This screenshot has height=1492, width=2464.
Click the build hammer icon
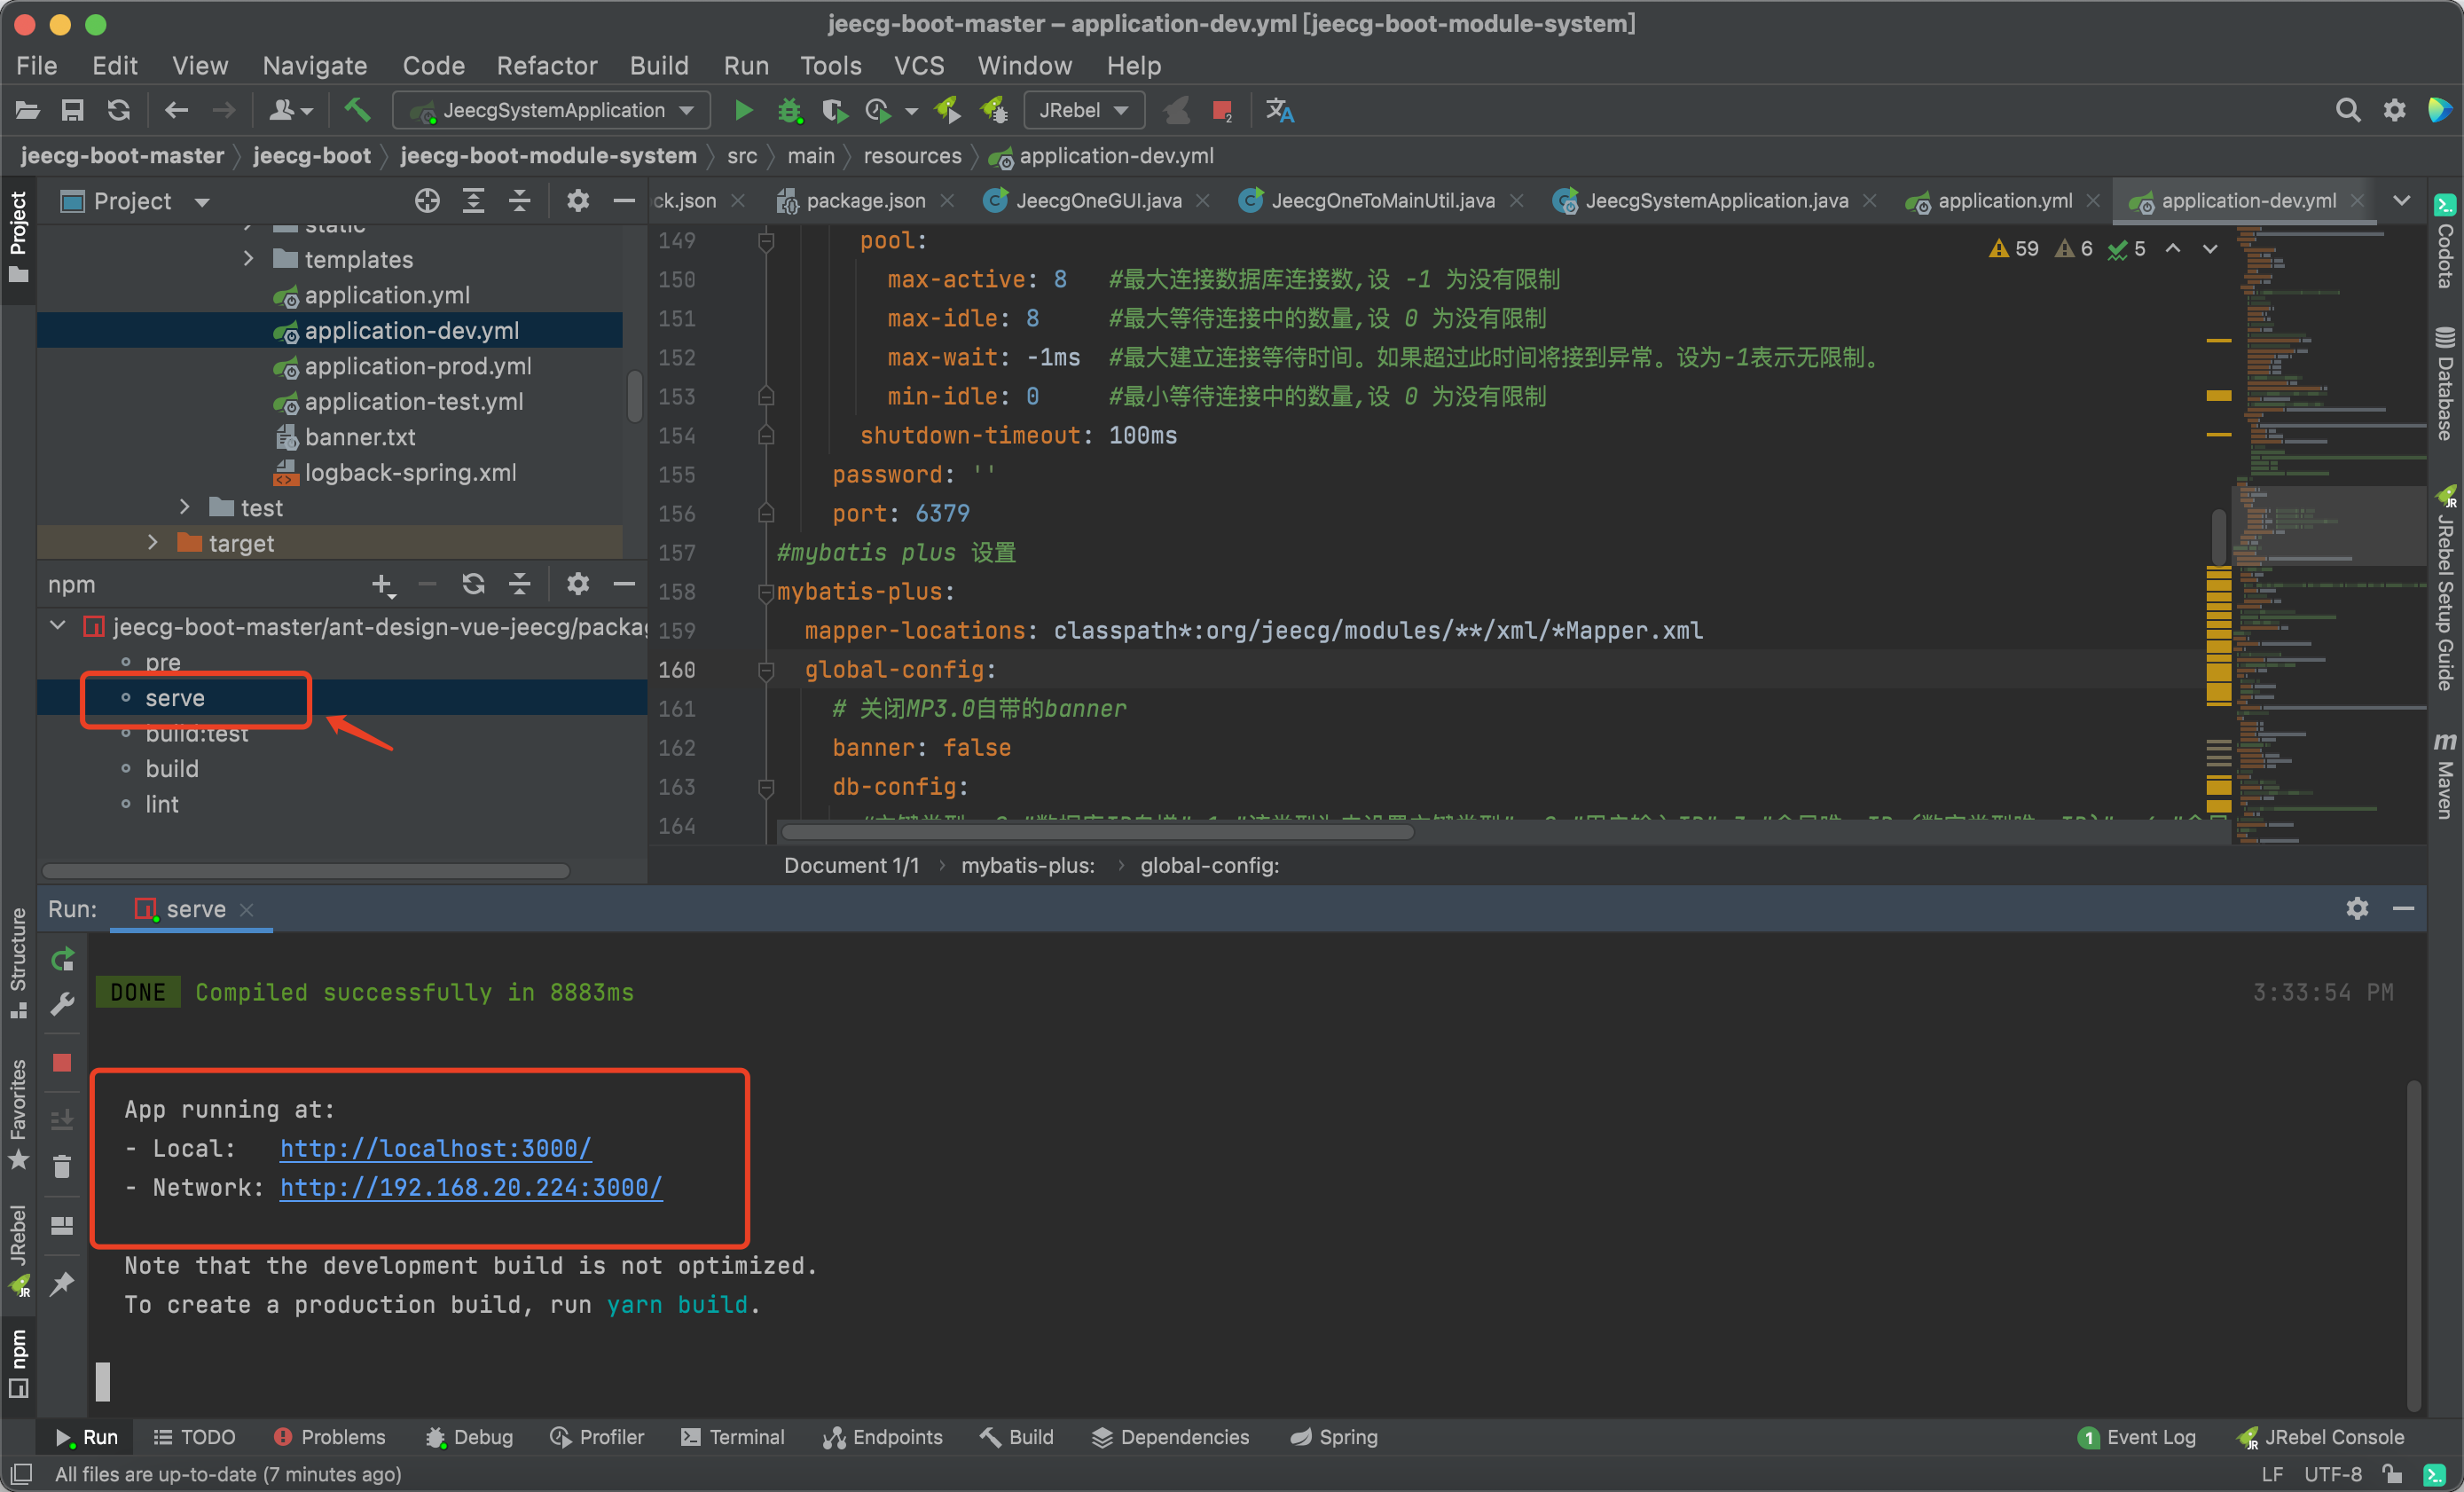(x=357, y=110)
